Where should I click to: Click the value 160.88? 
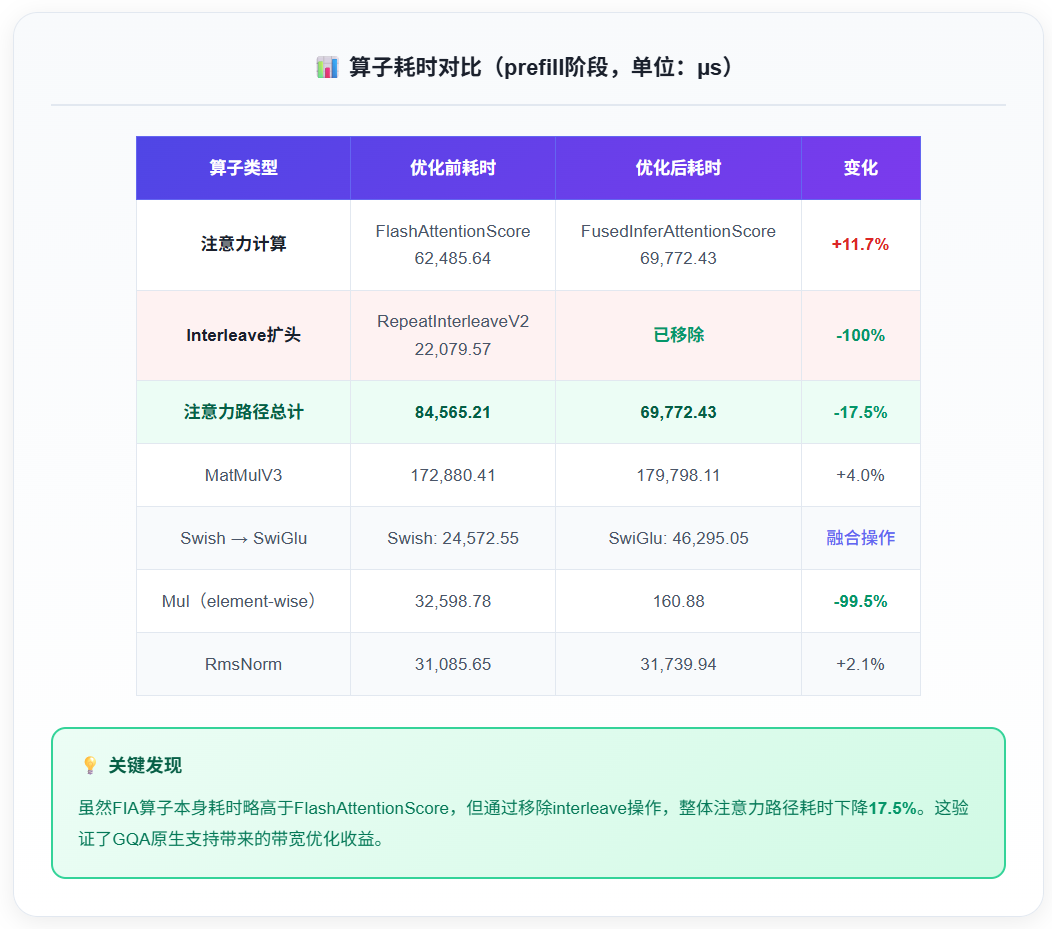(678, 601)
